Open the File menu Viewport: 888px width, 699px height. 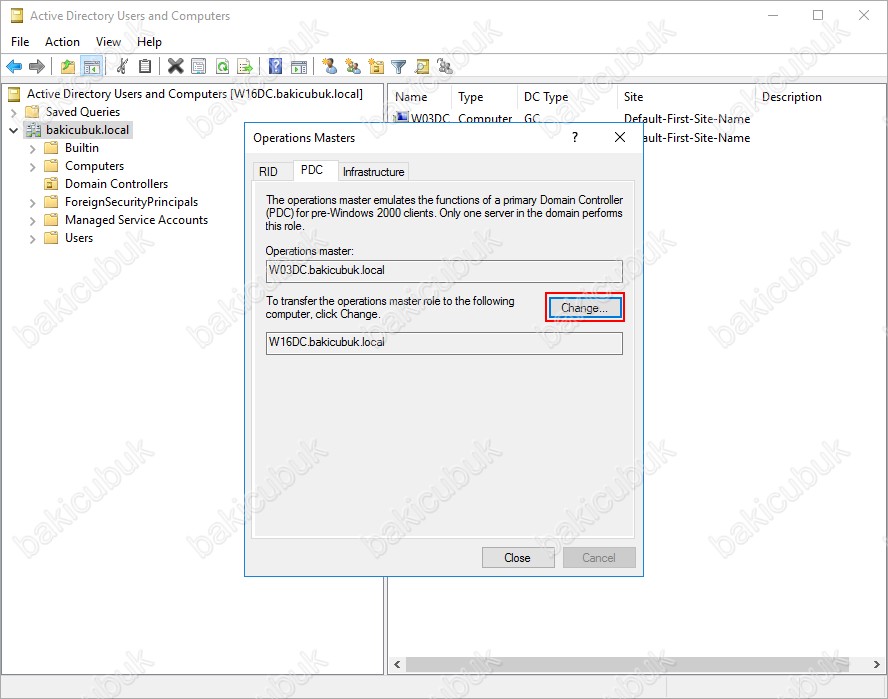(x=20, y=42)
